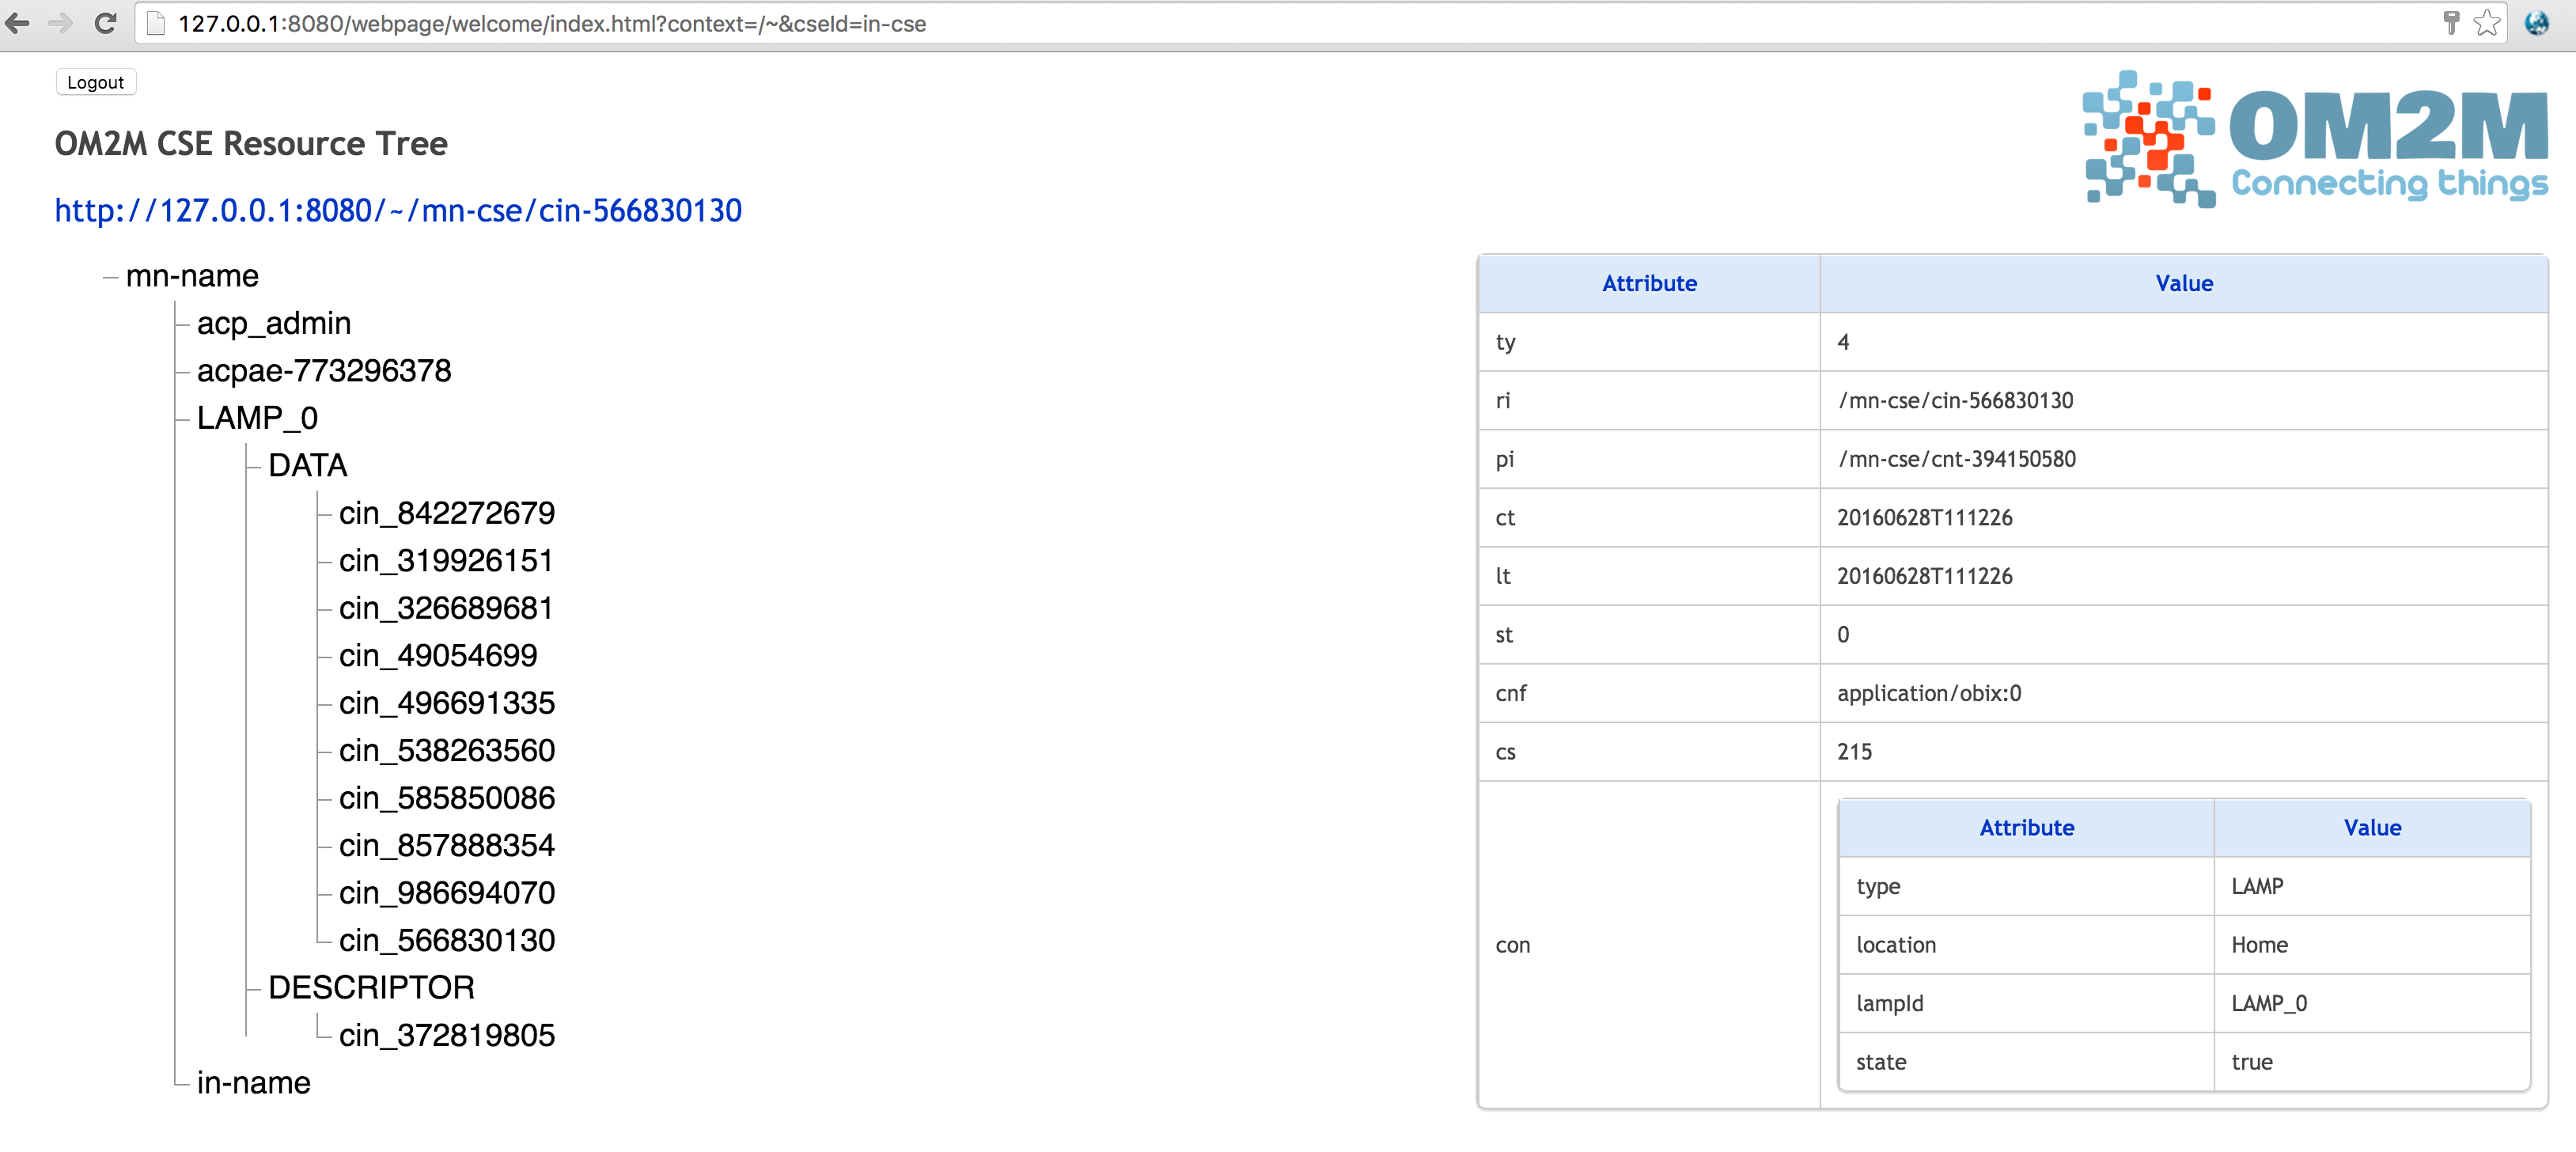Log out using the Logout button
The image size is (2576, 1152).
click(x=96, y=82)
